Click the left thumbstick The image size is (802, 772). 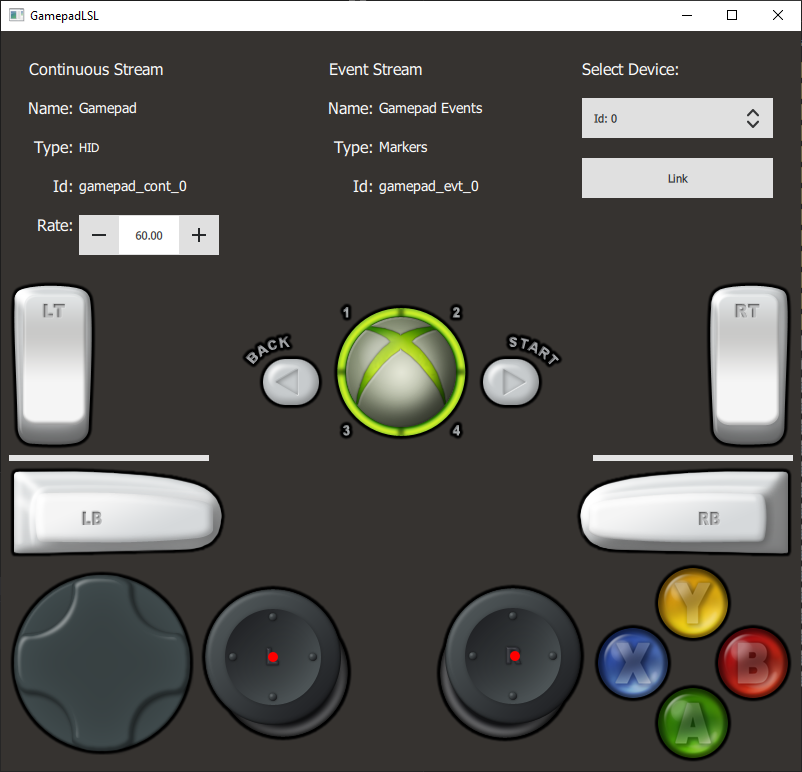pos(276,662)
